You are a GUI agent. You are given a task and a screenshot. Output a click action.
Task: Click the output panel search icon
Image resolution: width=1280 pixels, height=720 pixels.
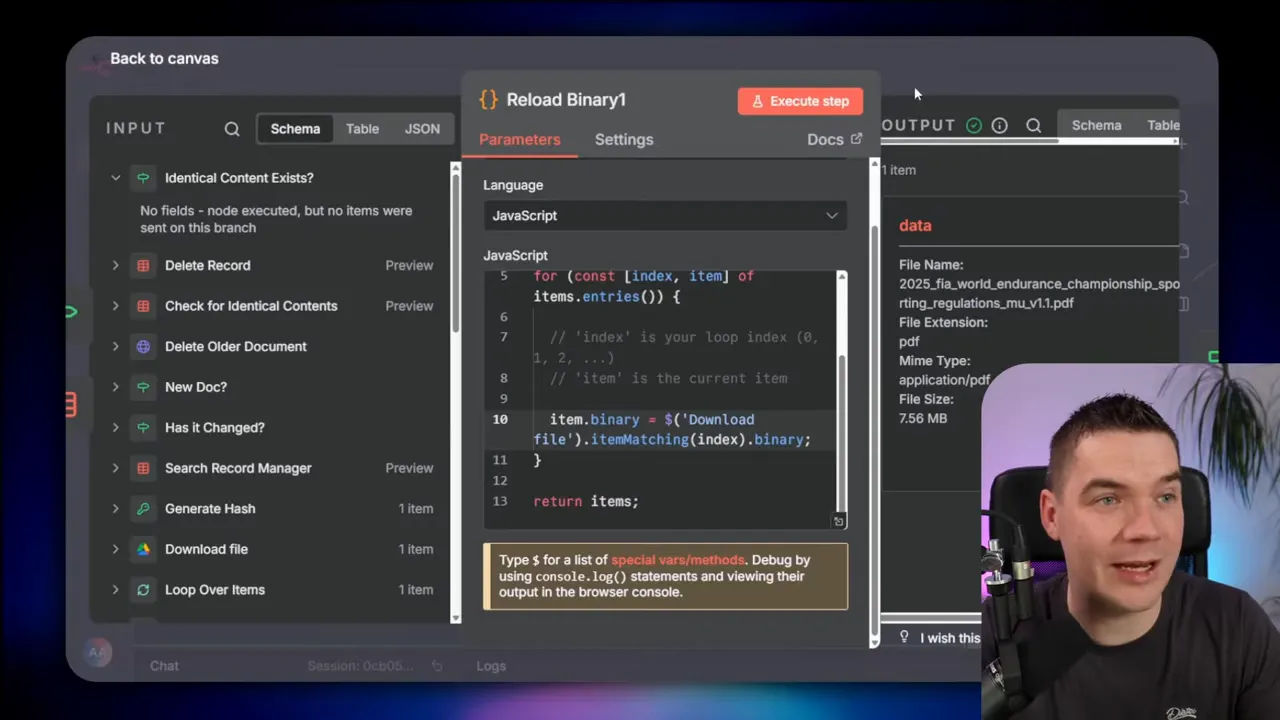(1034, 126)
